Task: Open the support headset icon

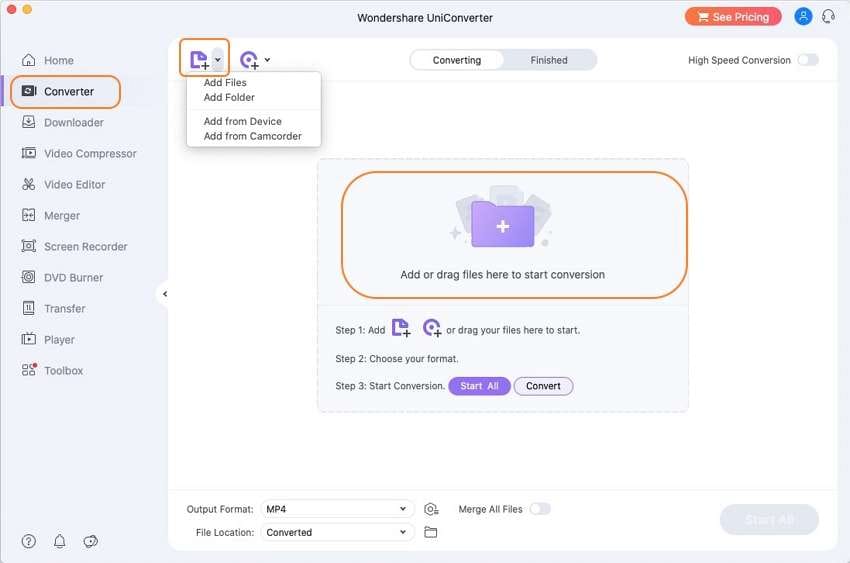Action: click(828, 17)
